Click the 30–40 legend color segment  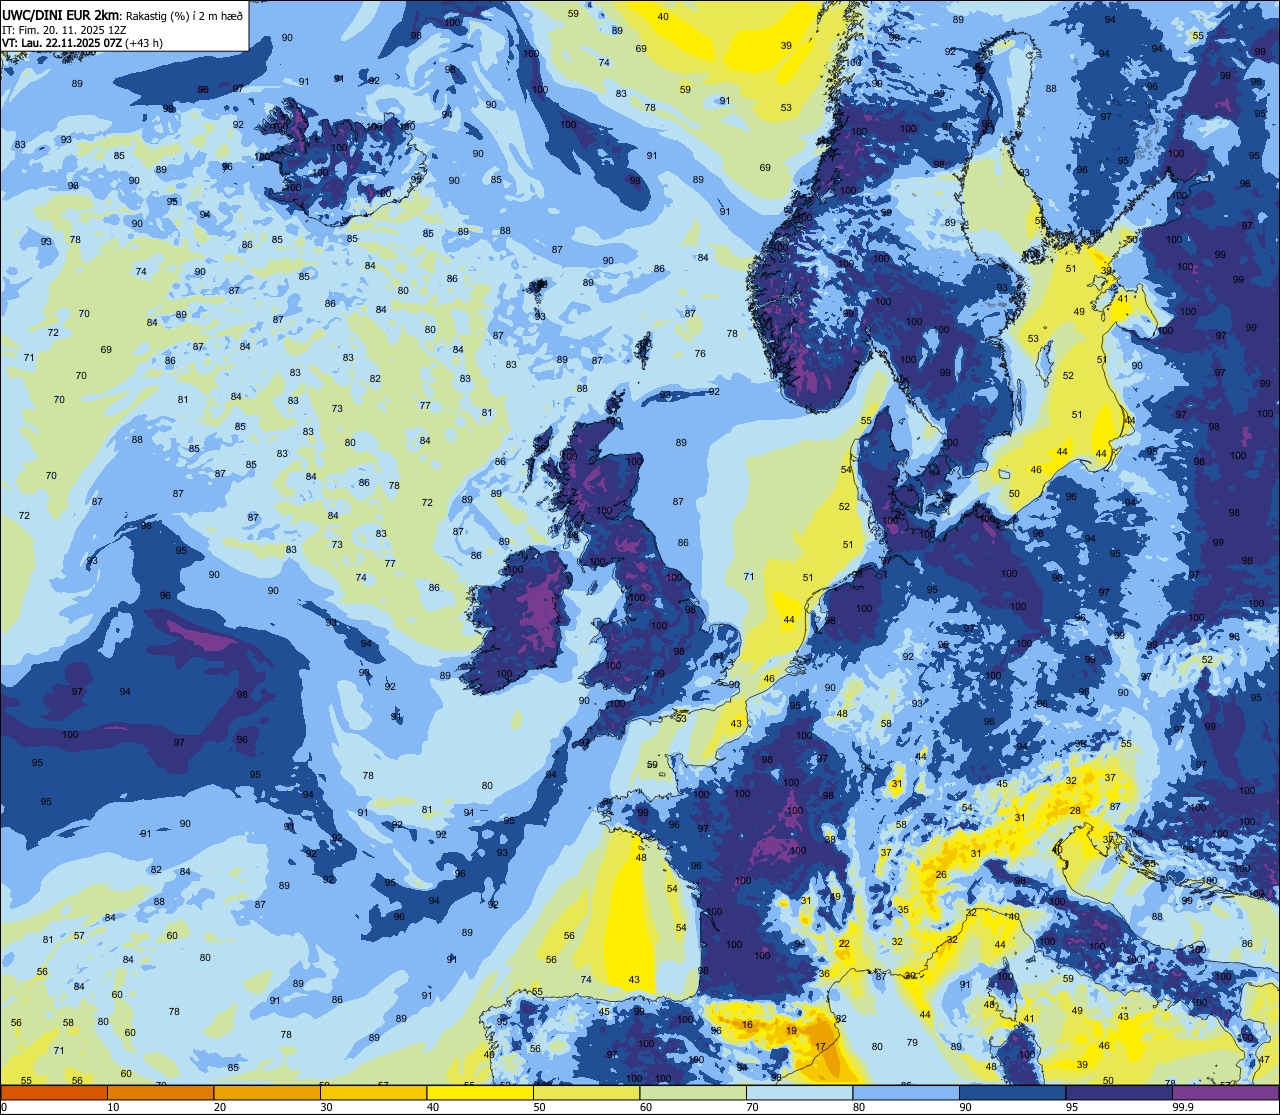(x=373, y=1093)
